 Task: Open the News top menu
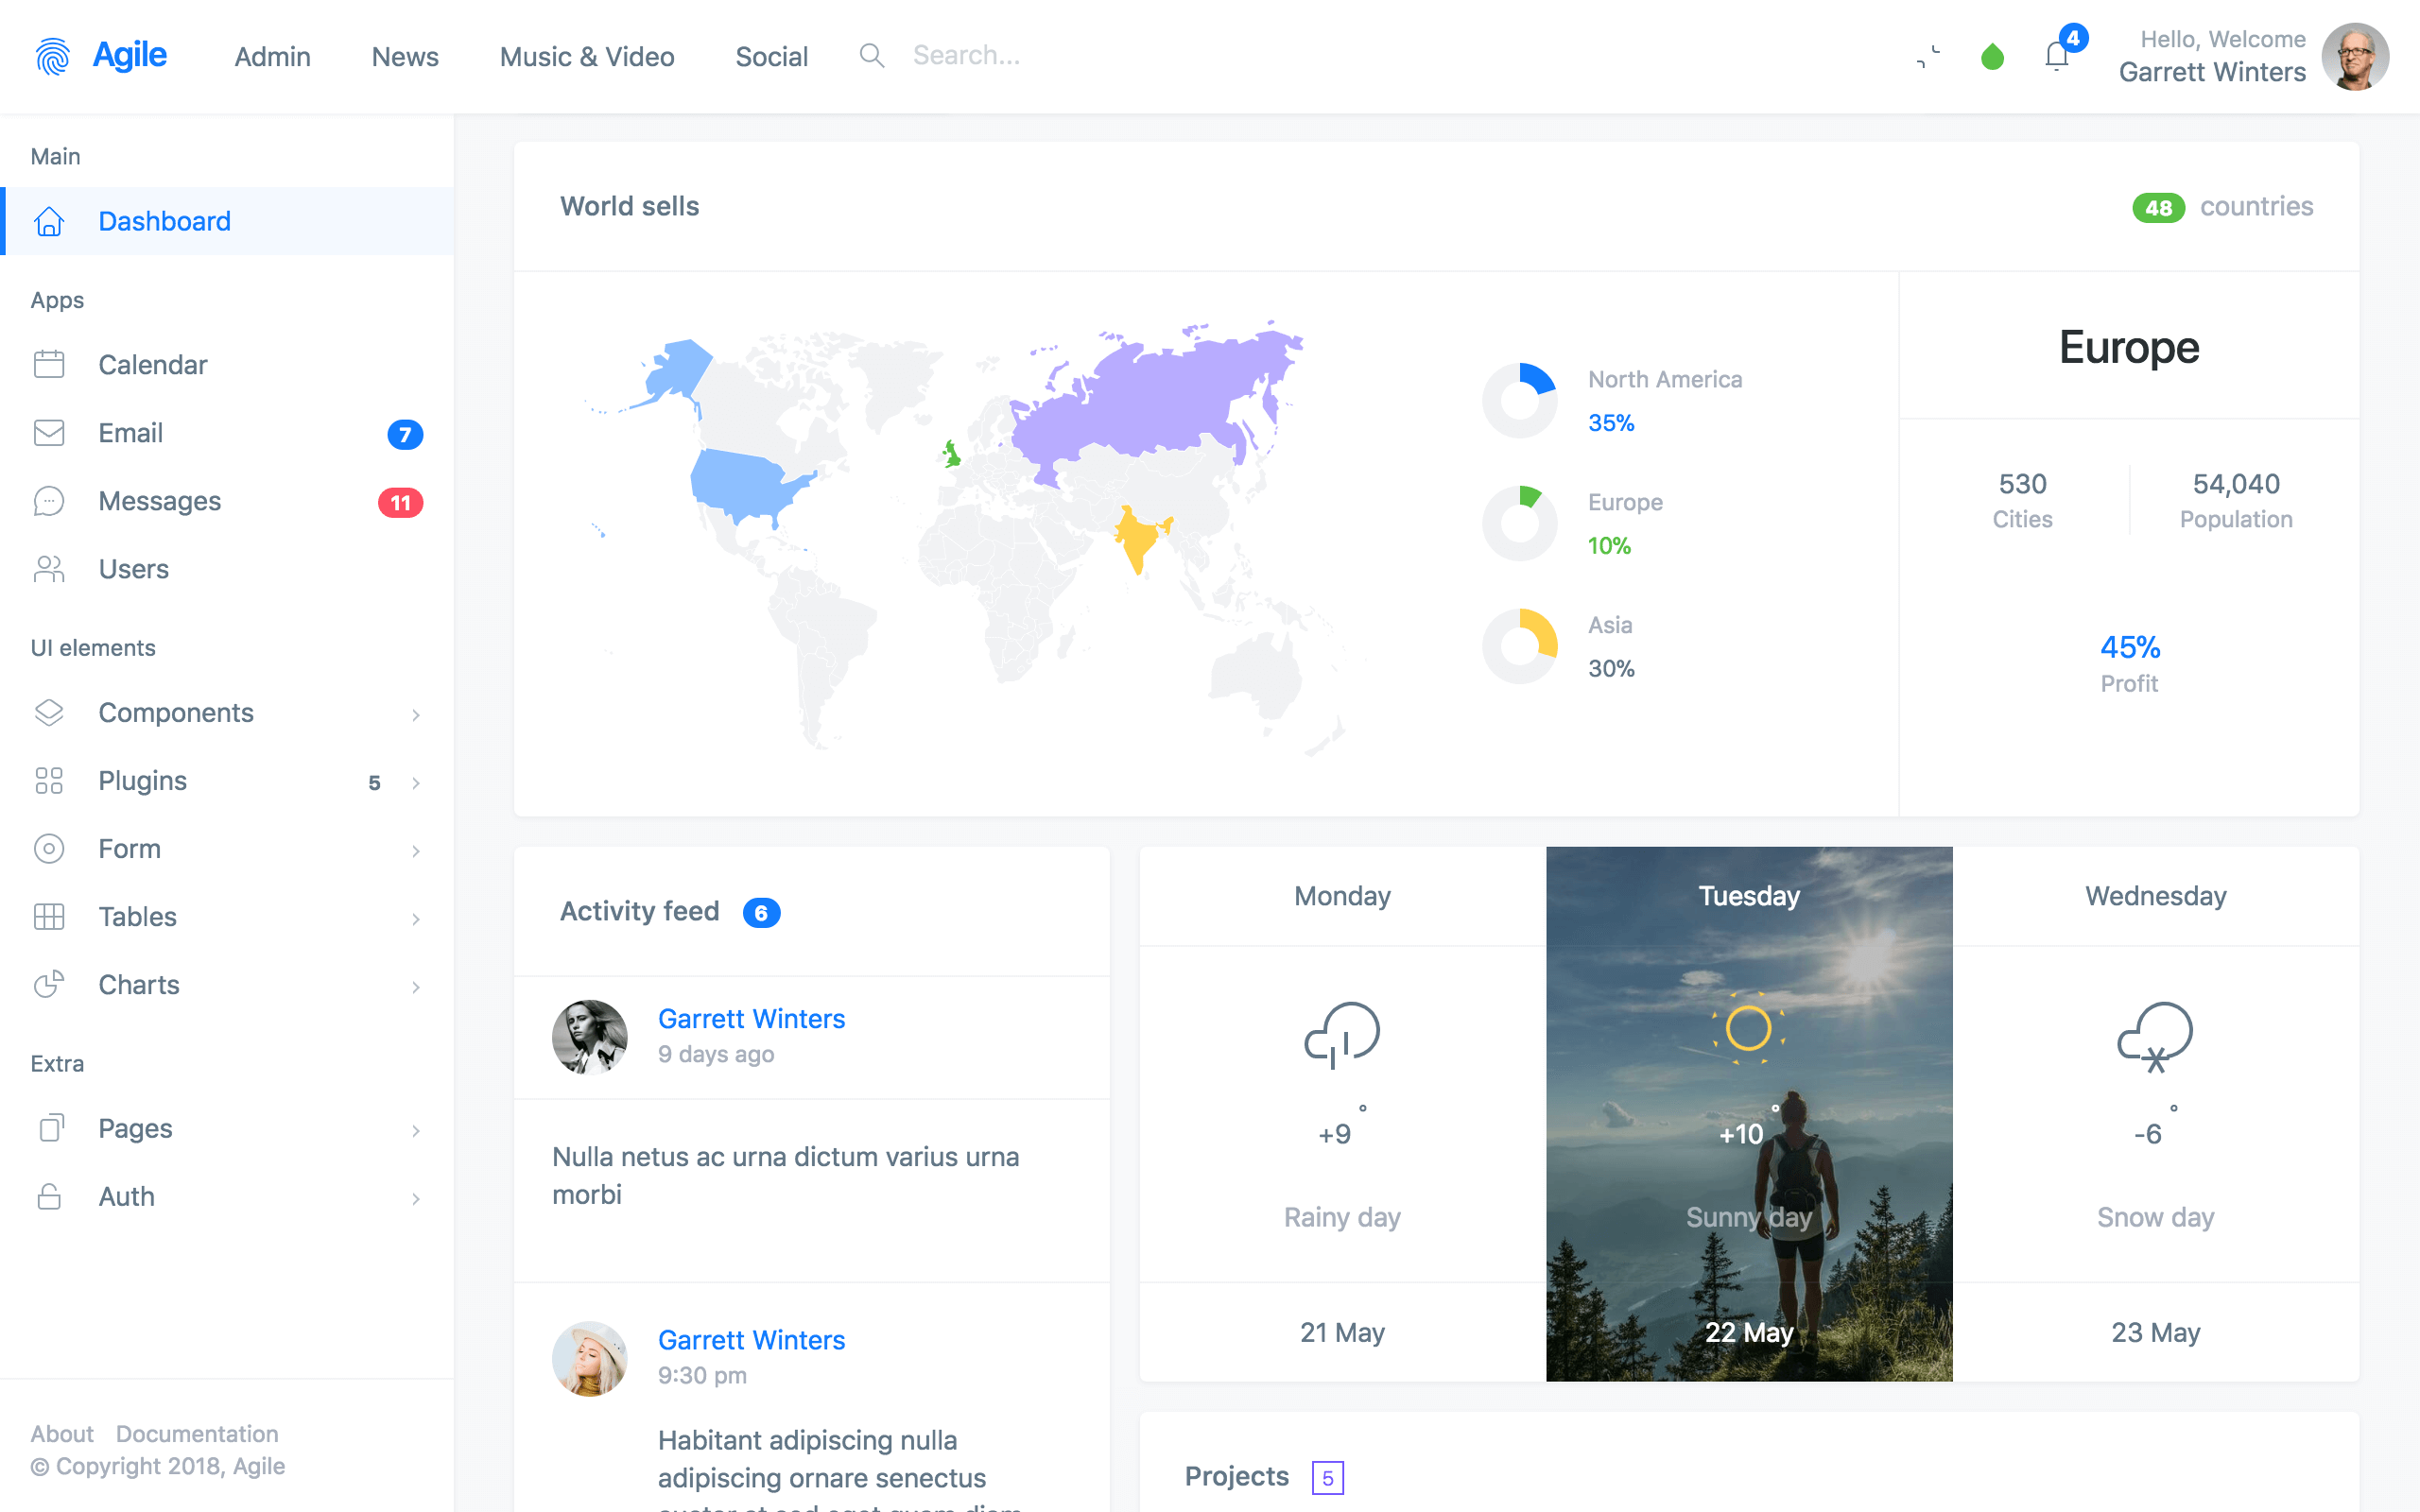[x=405, y=57]
